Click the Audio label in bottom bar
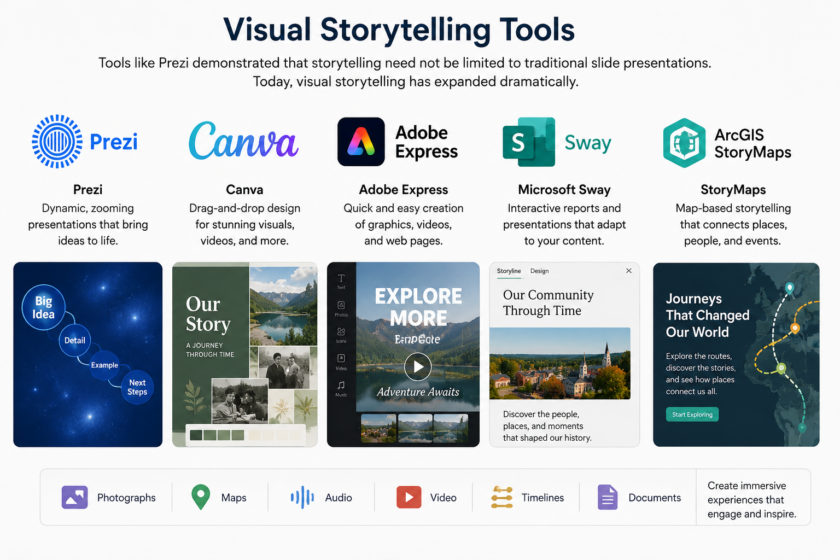This screenshot has width=840, height=560. pyautogui.click(x=339, y=497)
